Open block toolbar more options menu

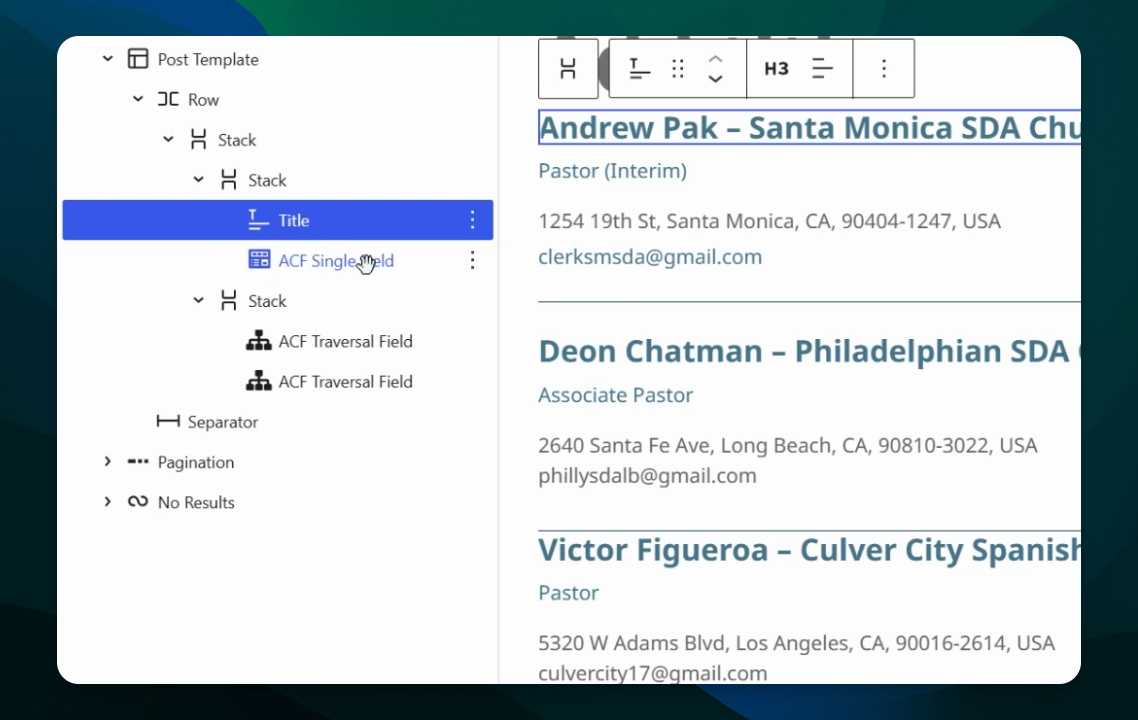(884, 69)
